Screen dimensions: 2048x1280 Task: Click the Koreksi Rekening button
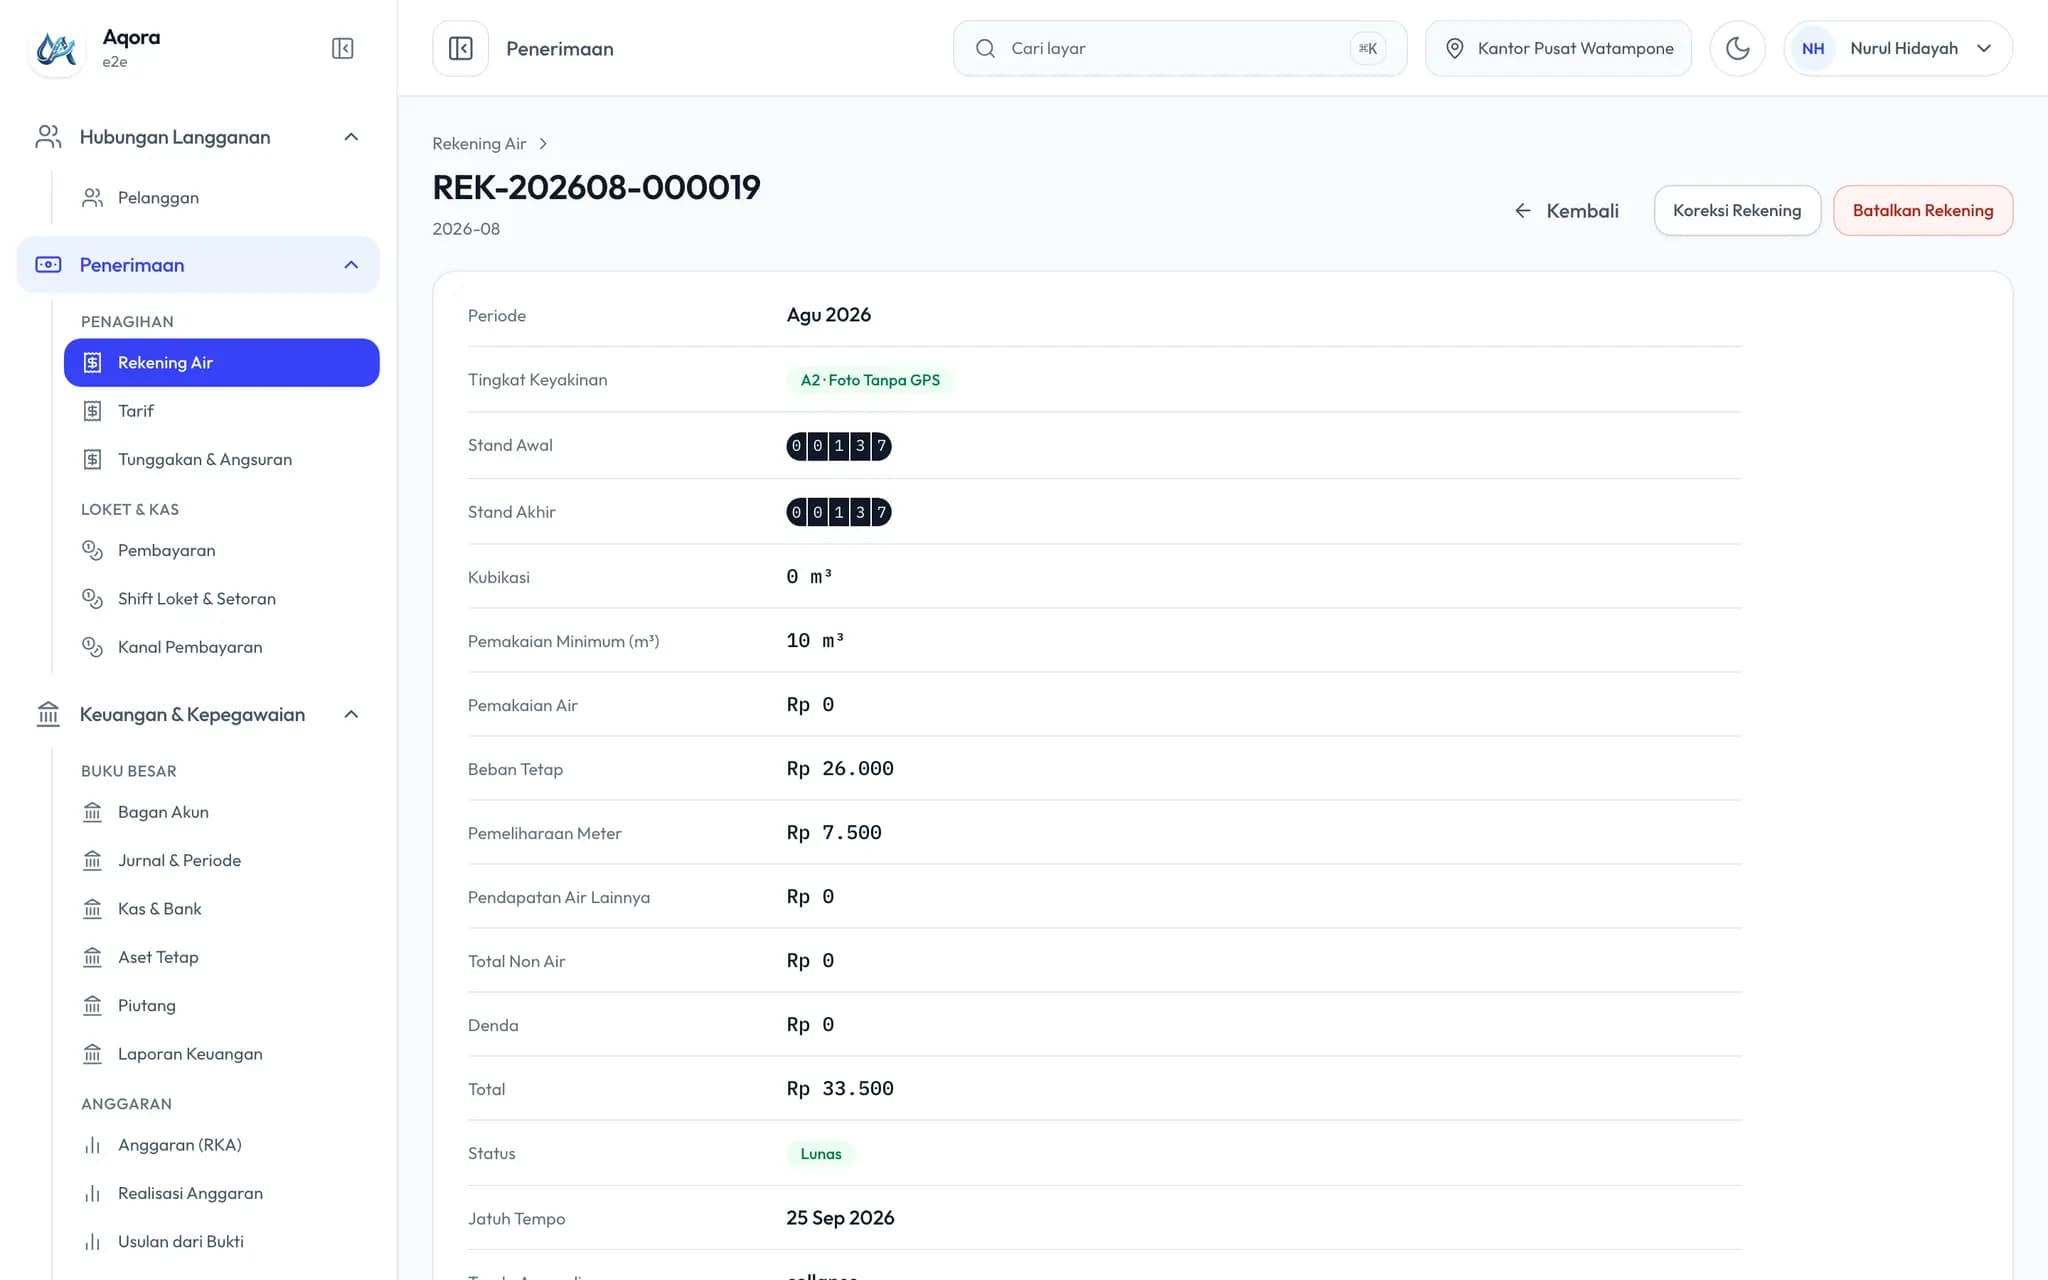(x=1737, y=211)
